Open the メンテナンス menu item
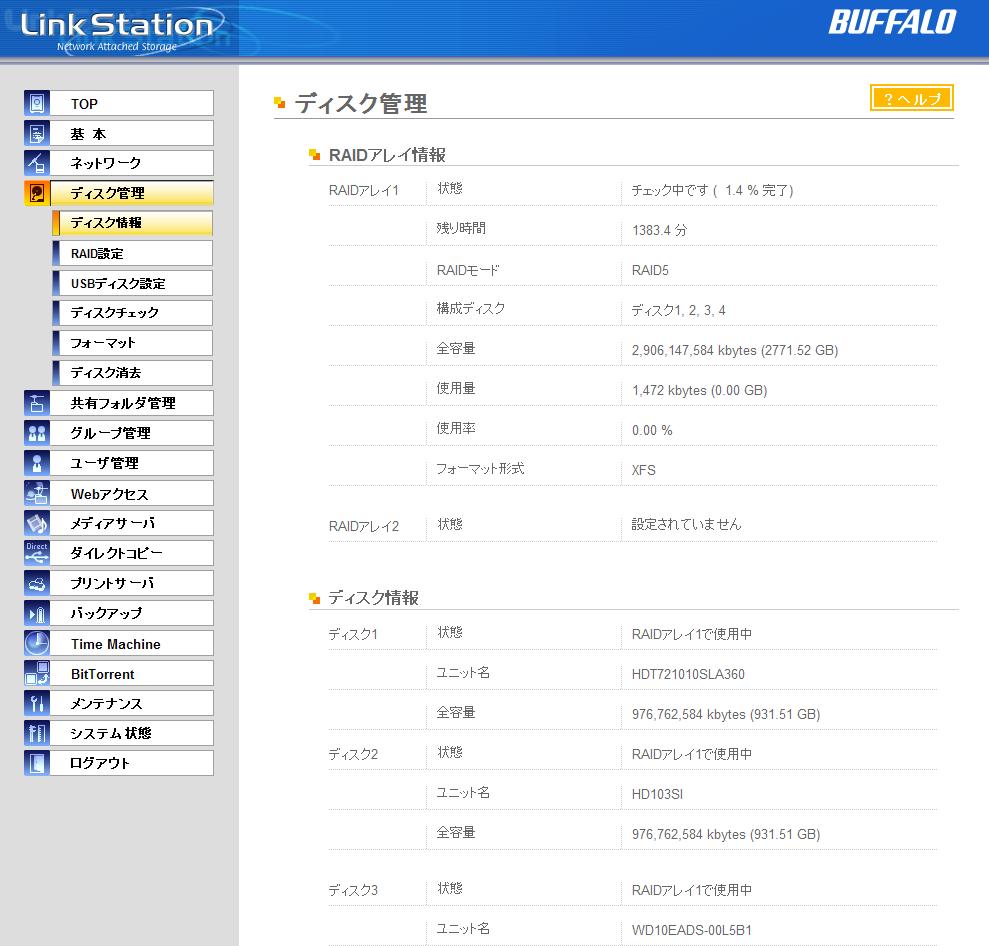 pos(132,703)
